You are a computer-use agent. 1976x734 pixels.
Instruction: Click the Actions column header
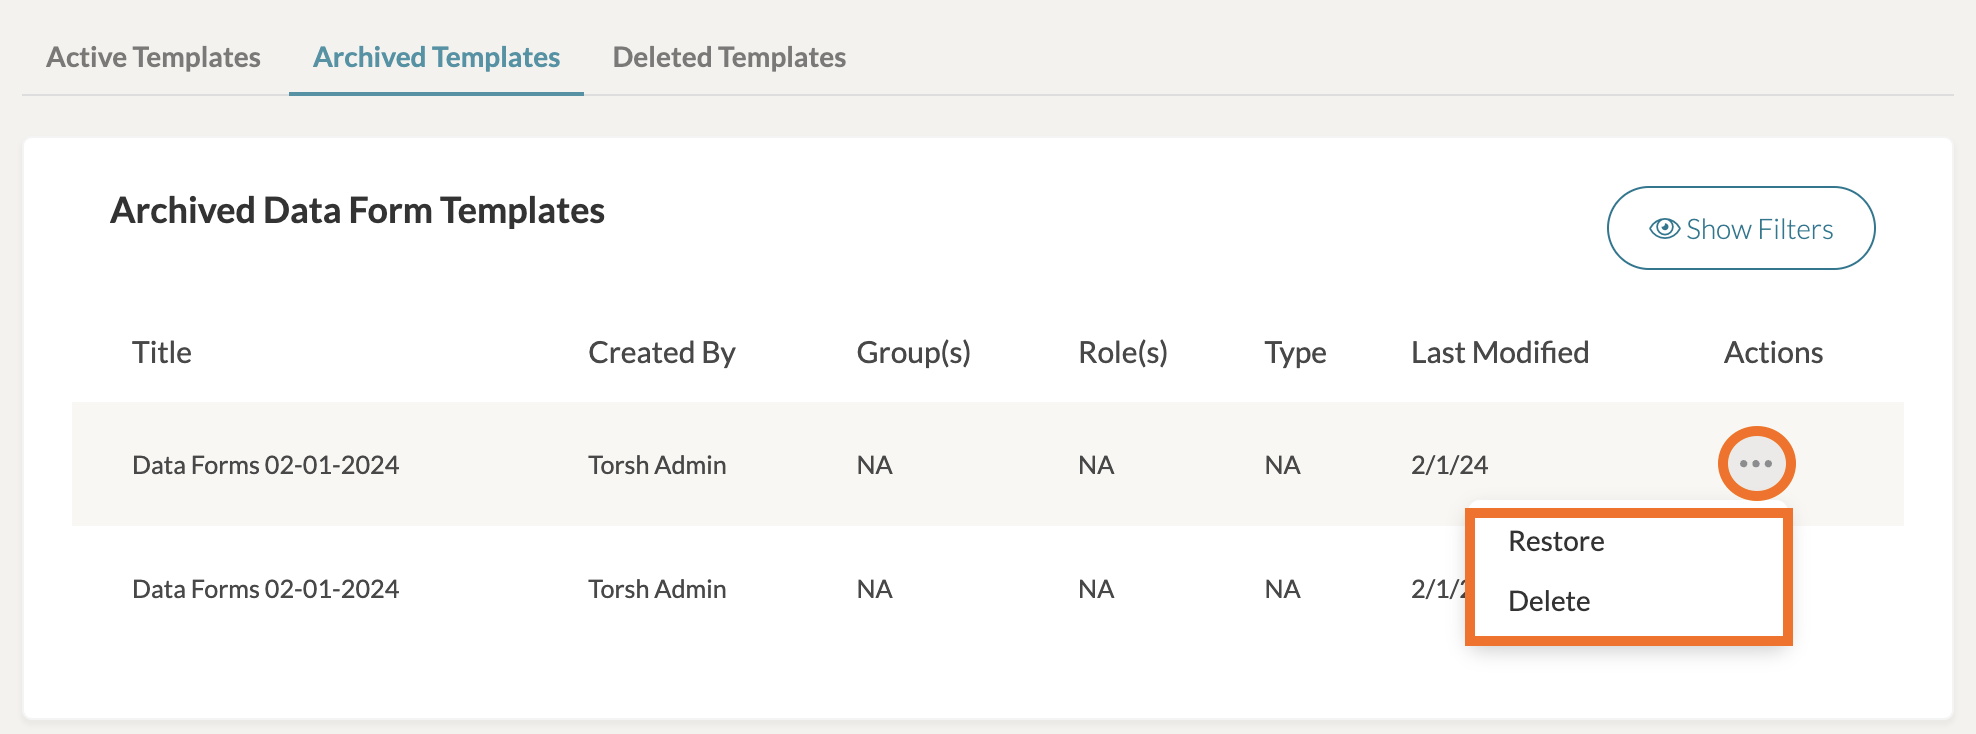click(x=1773, y=353)
